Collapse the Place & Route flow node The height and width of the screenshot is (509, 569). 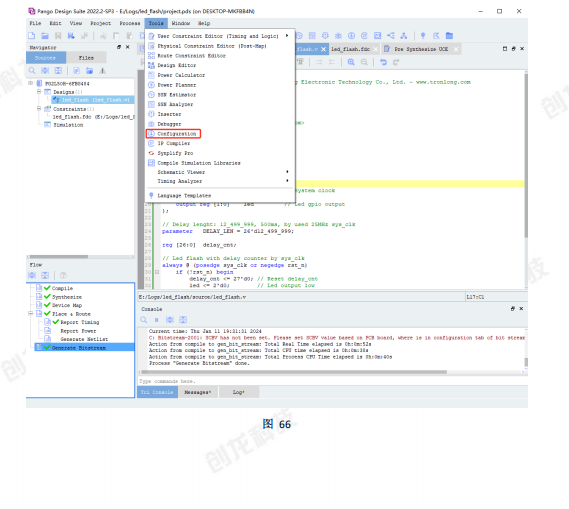click(x=31, y=313)
